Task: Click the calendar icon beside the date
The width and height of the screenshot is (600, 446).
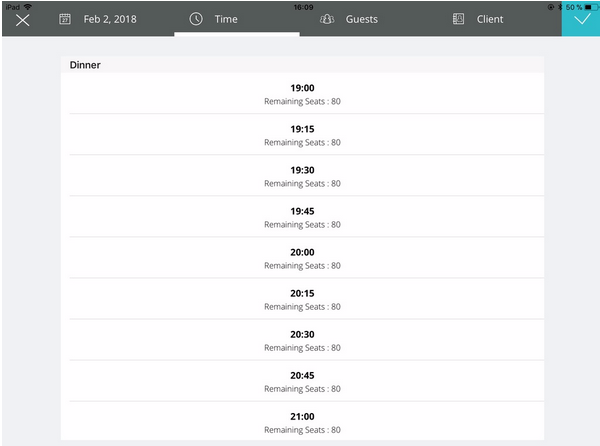Action: pyautogui.click(x=65, y=19)
